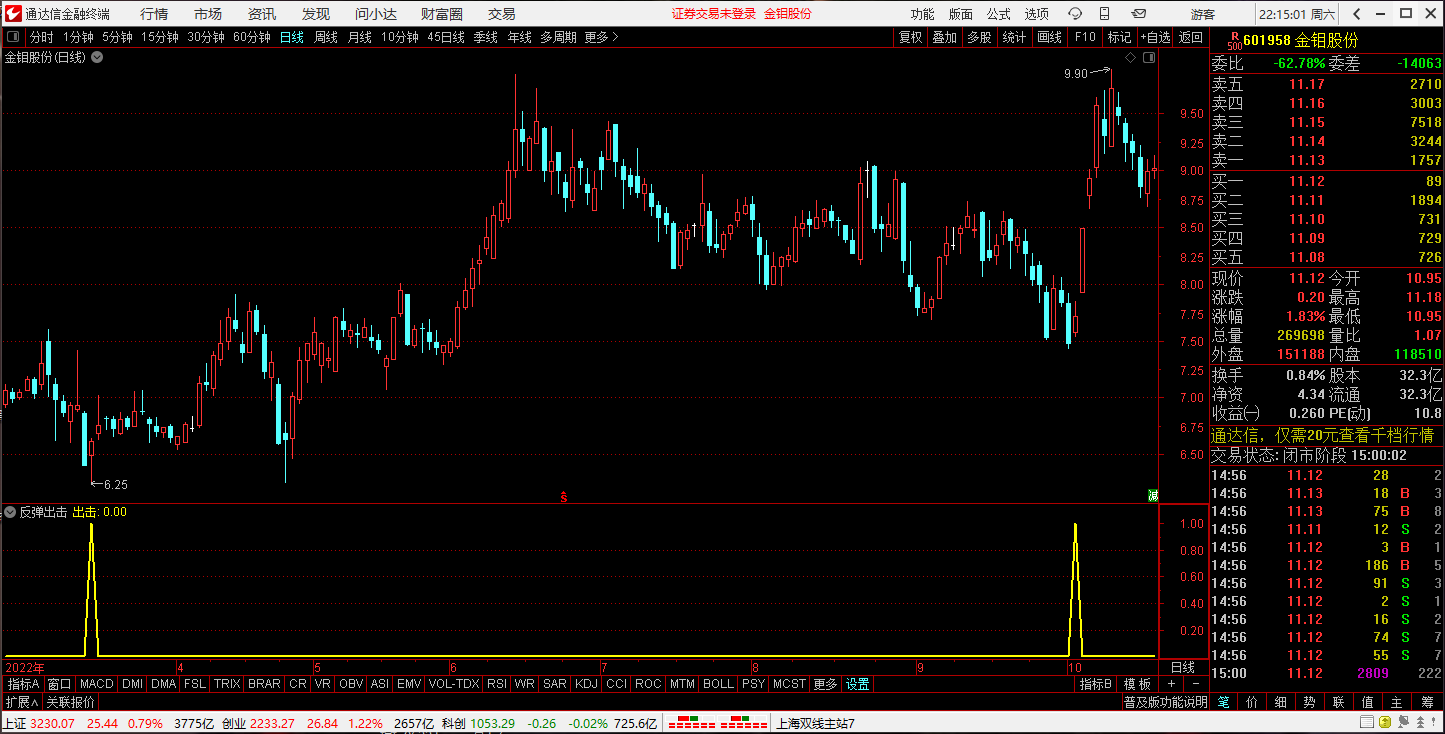The image size is (1445, 734).
Task: Add stock via +自选 button
Action: [x=1155, y=37]
